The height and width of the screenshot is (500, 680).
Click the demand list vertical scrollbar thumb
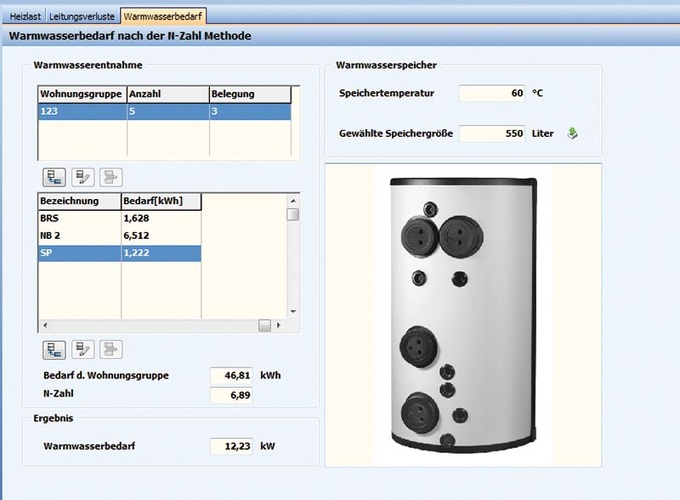(293, 214)
